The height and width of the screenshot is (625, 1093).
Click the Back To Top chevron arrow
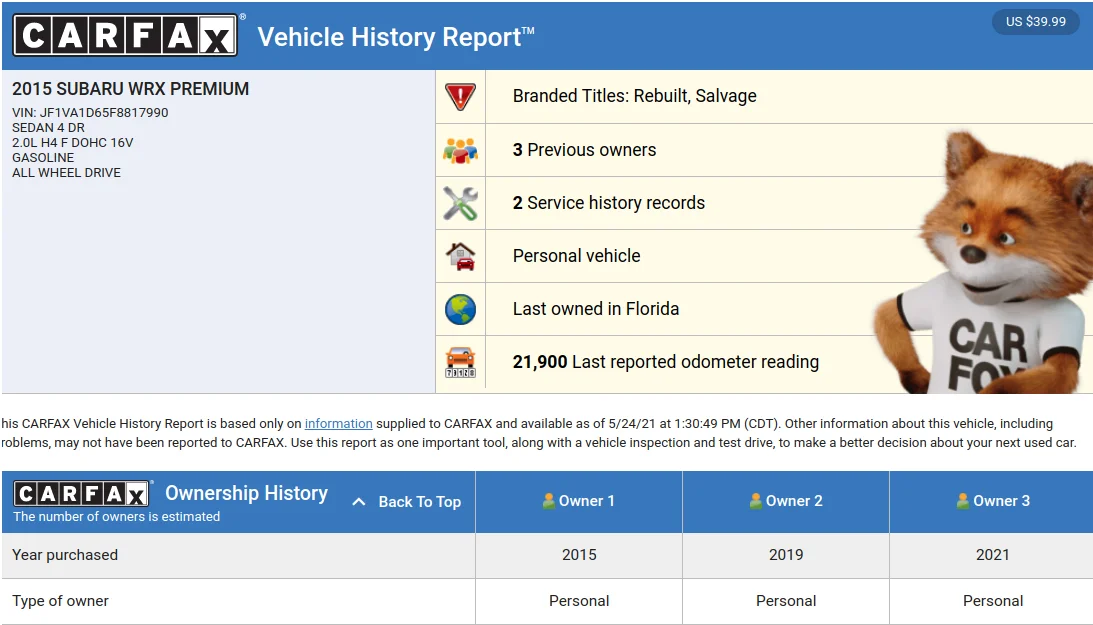pos(358,502)
